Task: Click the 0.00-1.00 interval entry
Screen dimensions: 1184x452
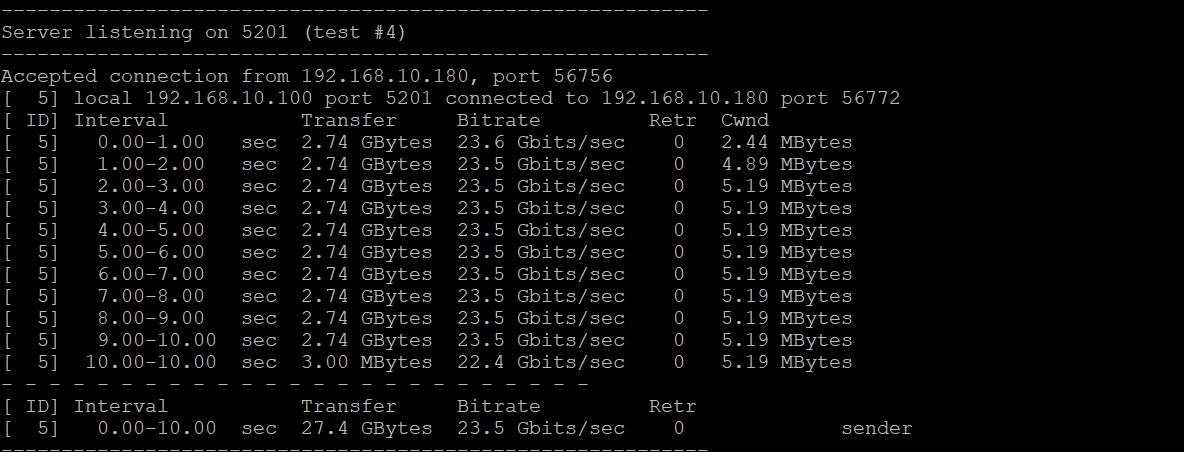Action: [x=150, y=142]
